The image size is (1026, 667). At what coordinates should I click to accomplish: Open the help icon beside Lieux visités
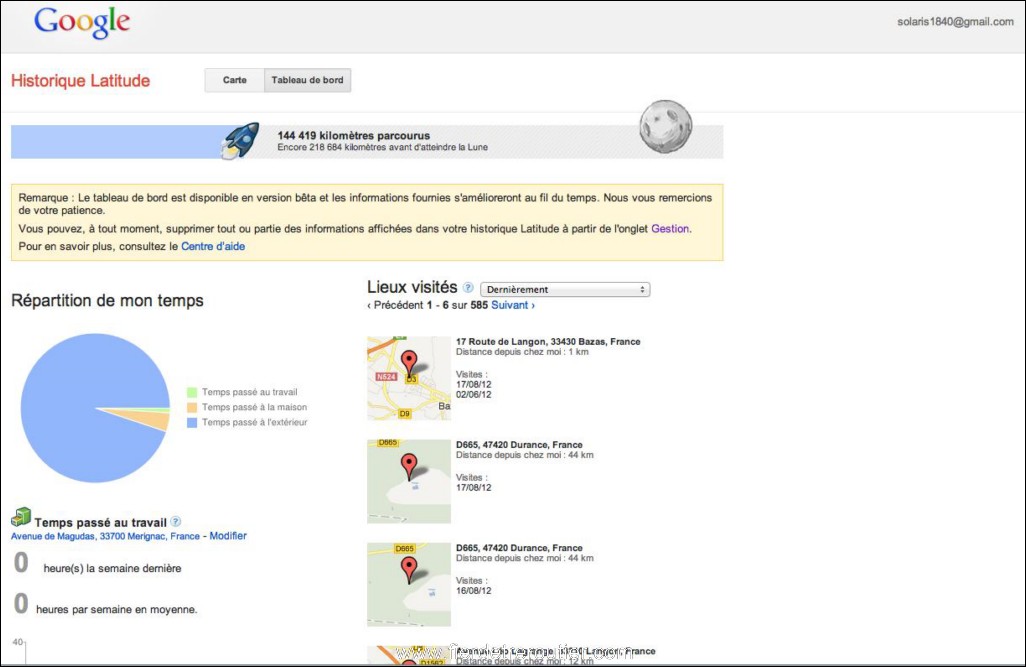pos(469,287)
